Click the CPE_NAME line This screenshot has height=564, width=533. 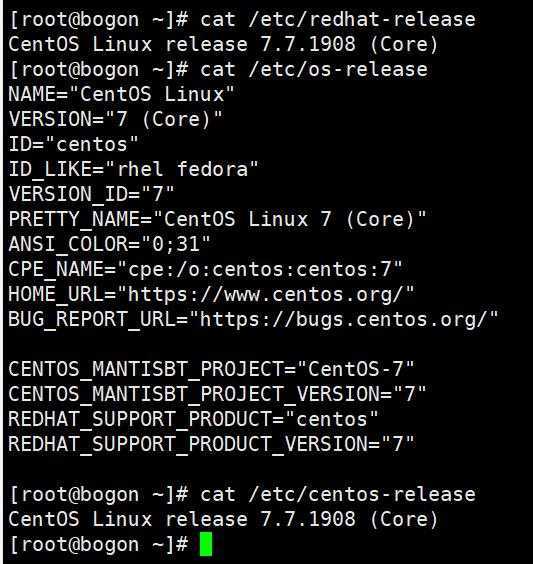click(205, 269)
